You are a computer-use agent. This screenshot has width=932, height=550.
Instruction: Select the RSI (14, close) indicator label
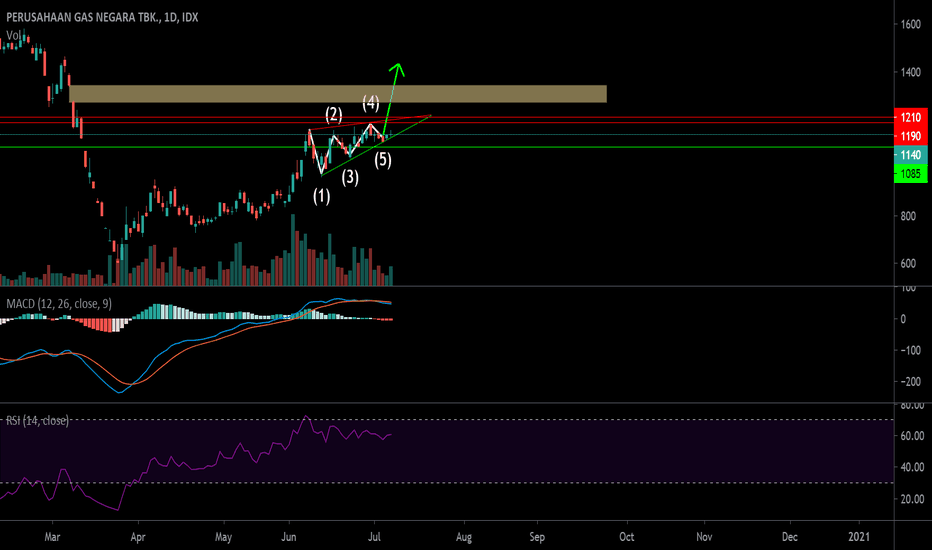click(x=37, y=420)
